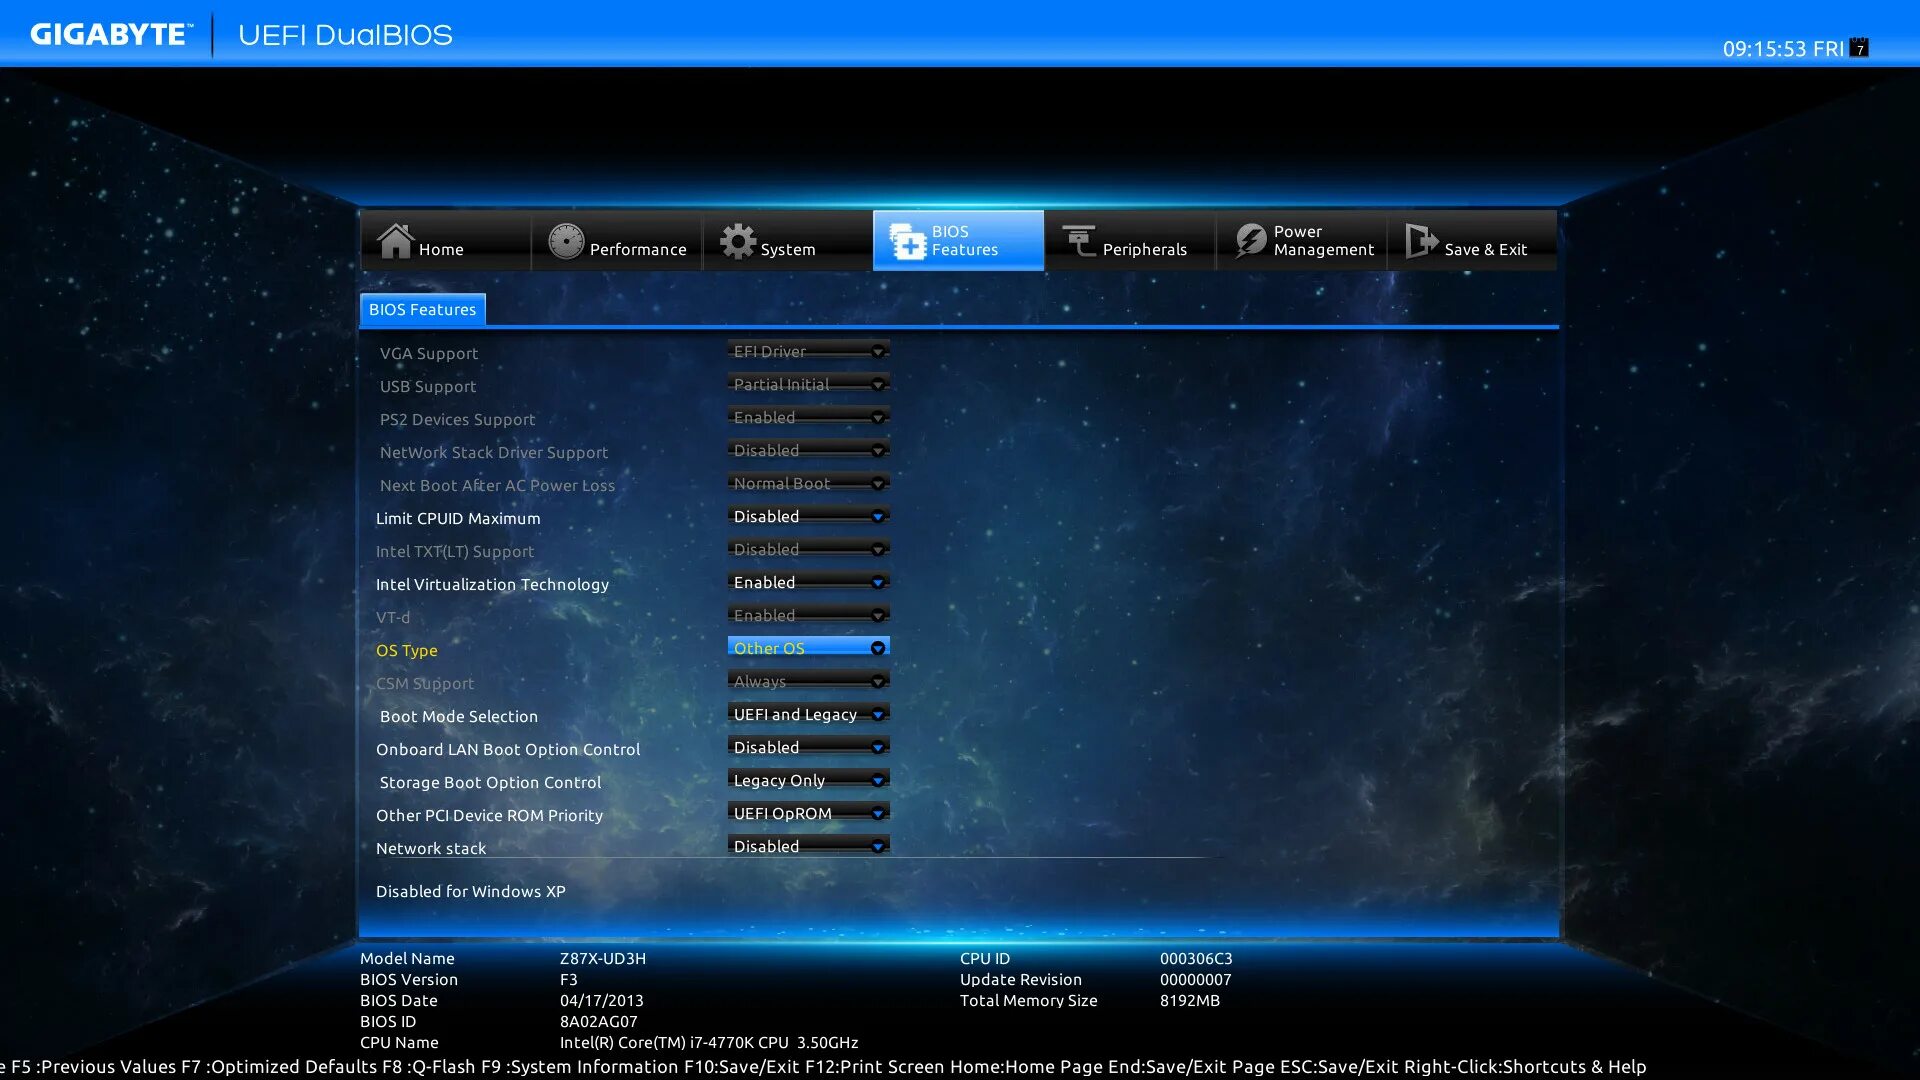1920x1080 pixels.
Task: Click the Save & Exit door icon
Action: click(x=1420, y=241)
